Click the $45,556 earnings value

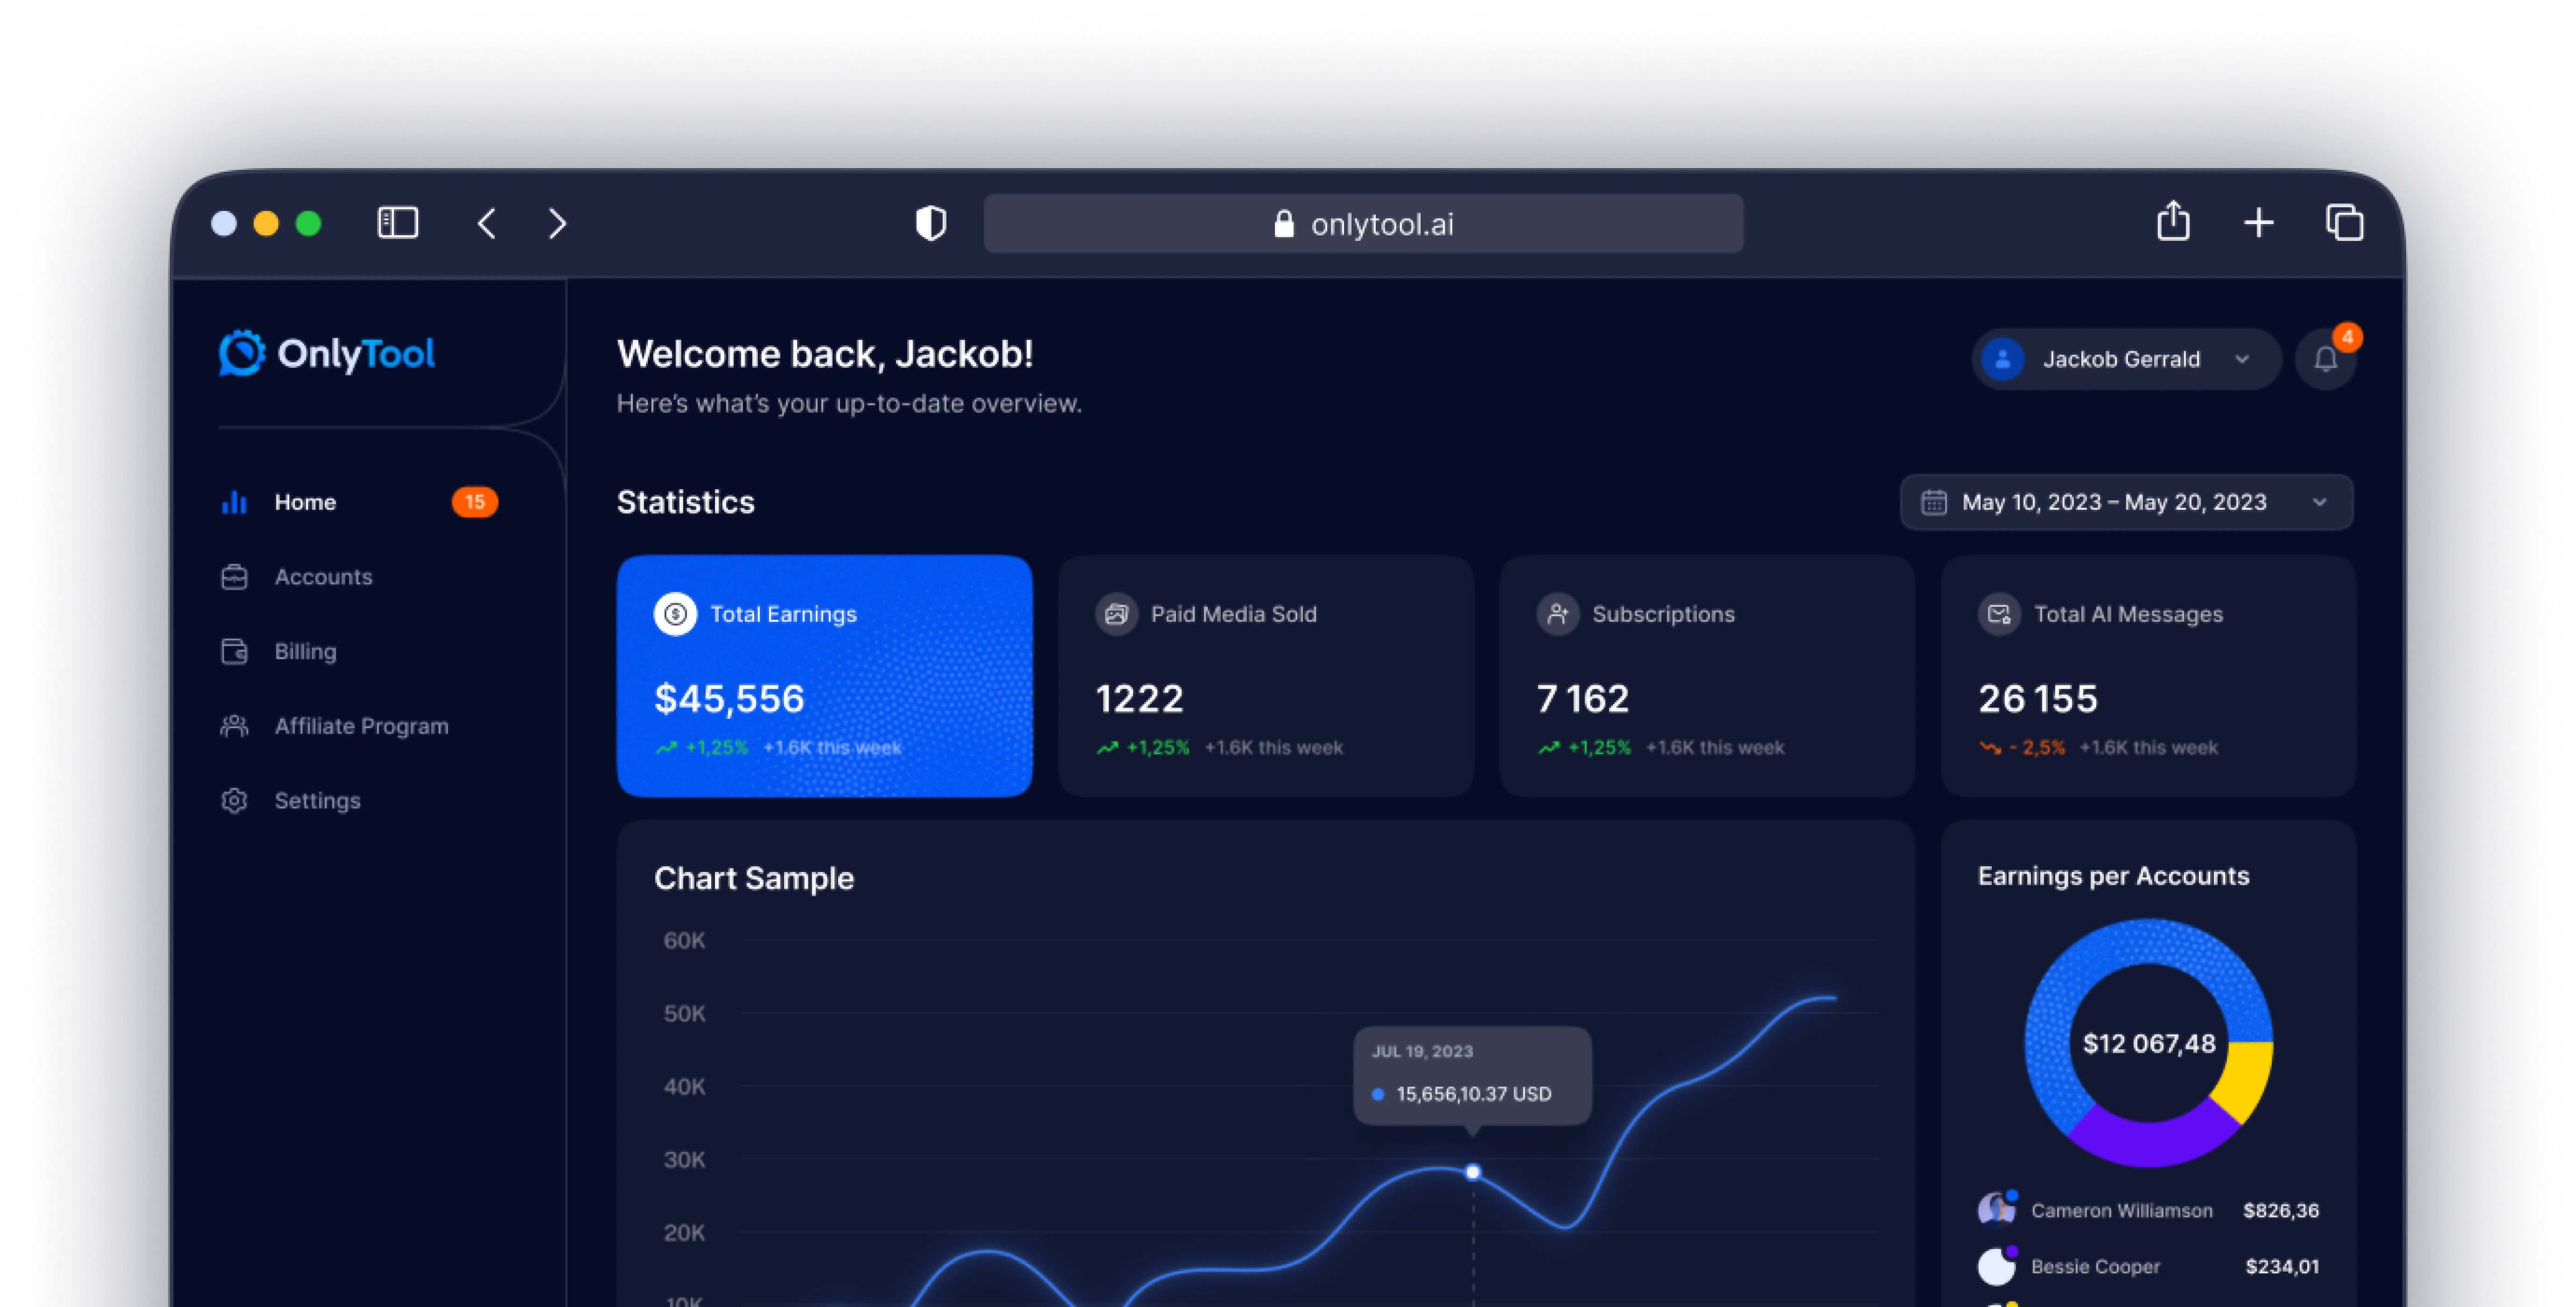pyautogui.click(x=729, y=698)
